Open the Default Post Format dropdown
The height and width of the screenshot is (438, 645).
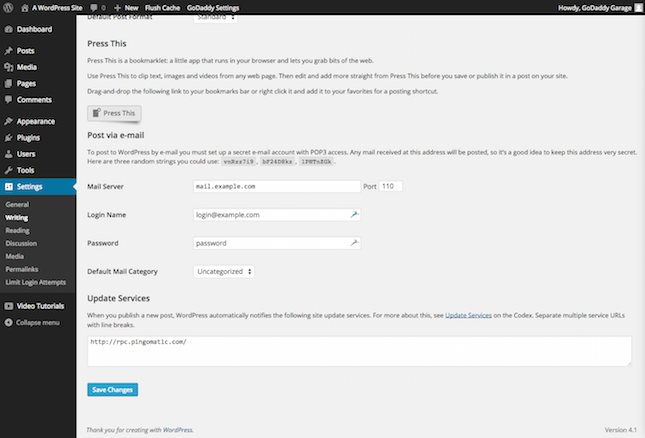tap(215, 18)
